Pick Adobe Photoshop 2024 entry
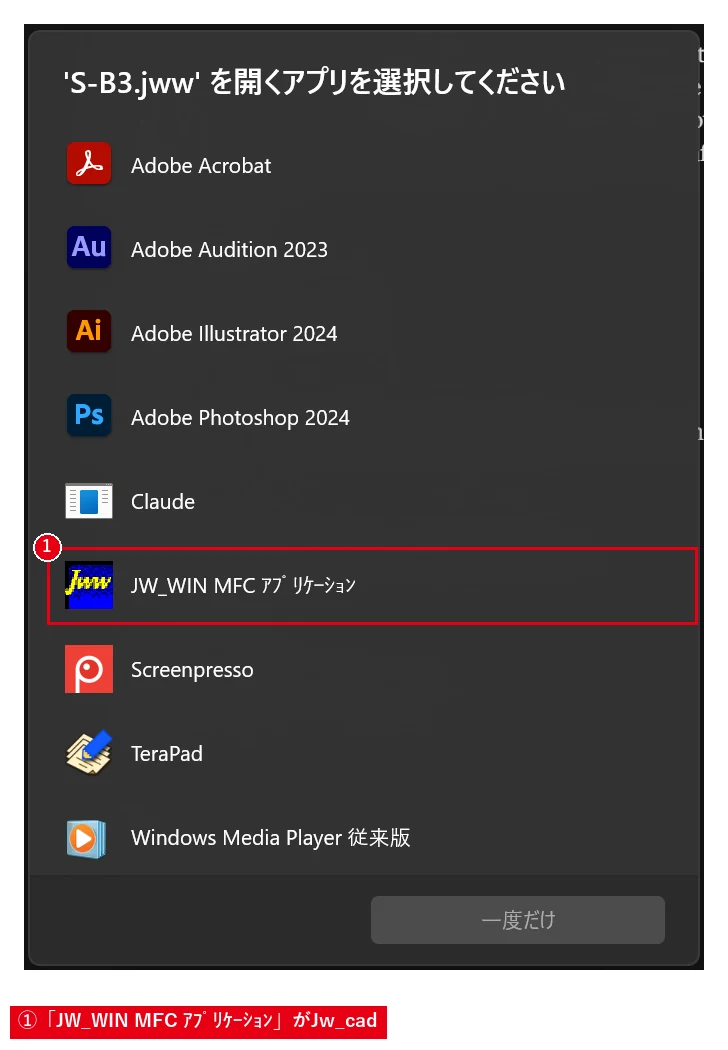 click(240, 417)
